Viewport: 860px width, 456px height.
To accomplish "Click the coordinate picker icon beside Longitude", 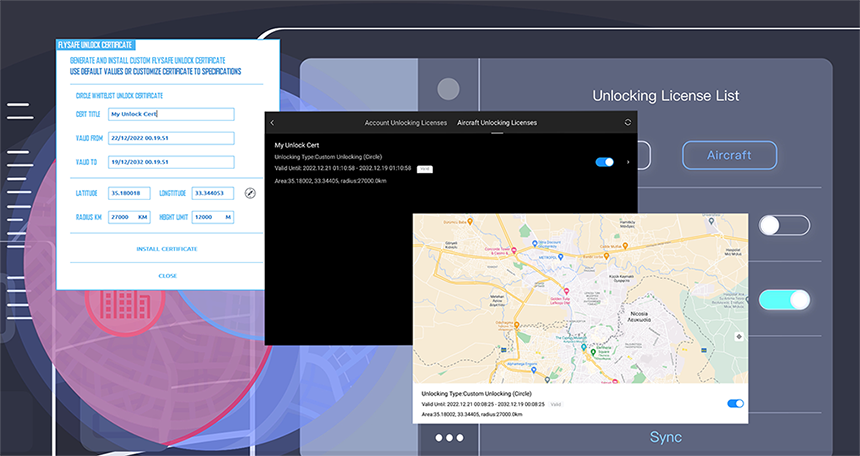I will (x=250, y=193).
